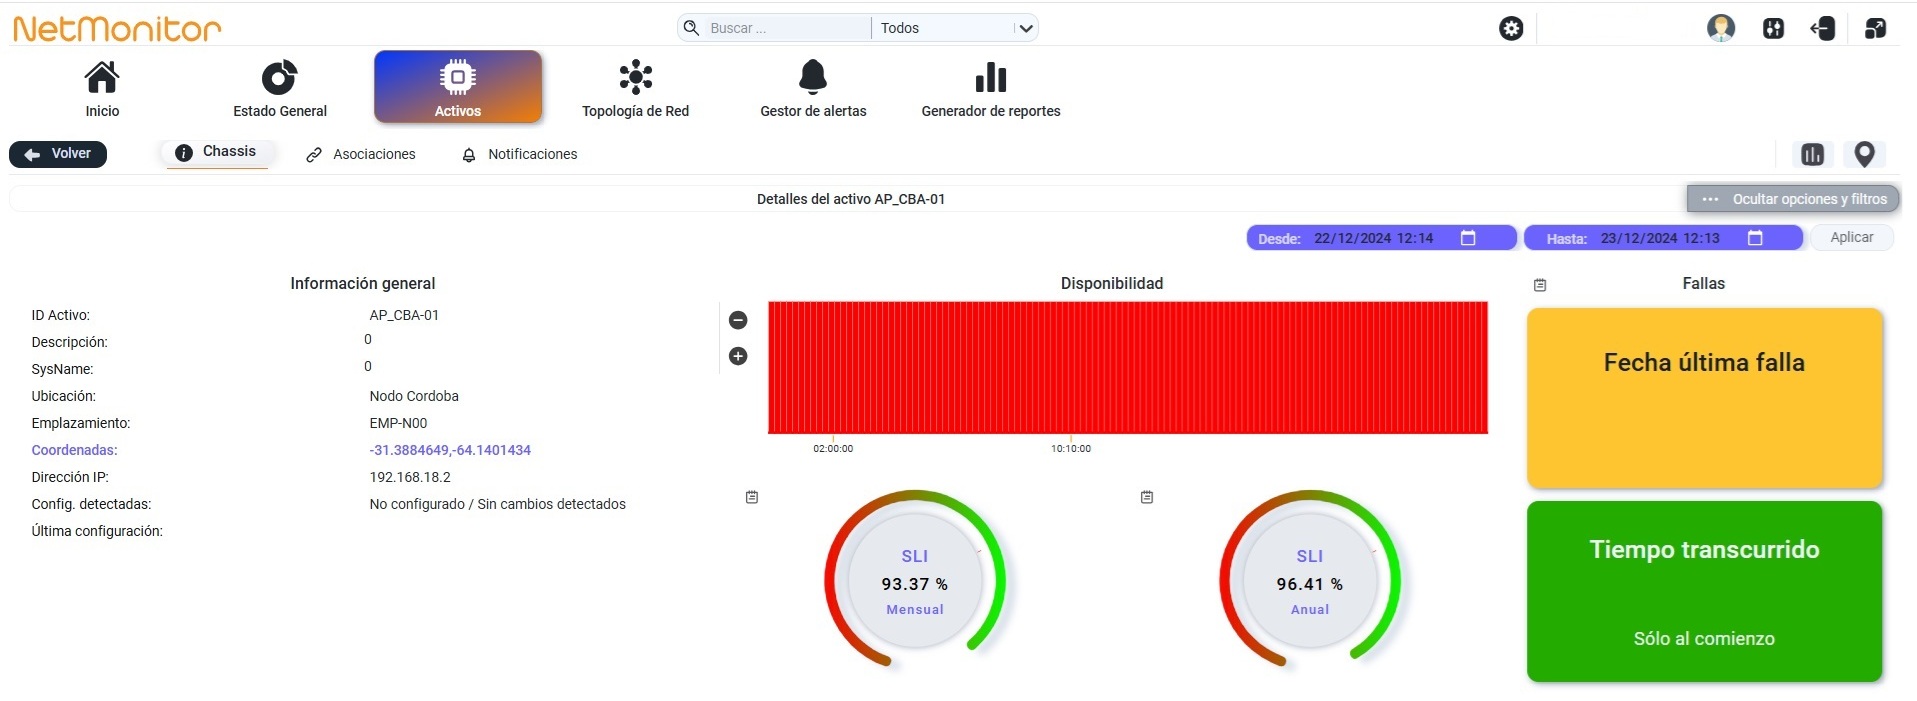
Task: Open calendar picker in Desde date field
Action: (1468, 238)
